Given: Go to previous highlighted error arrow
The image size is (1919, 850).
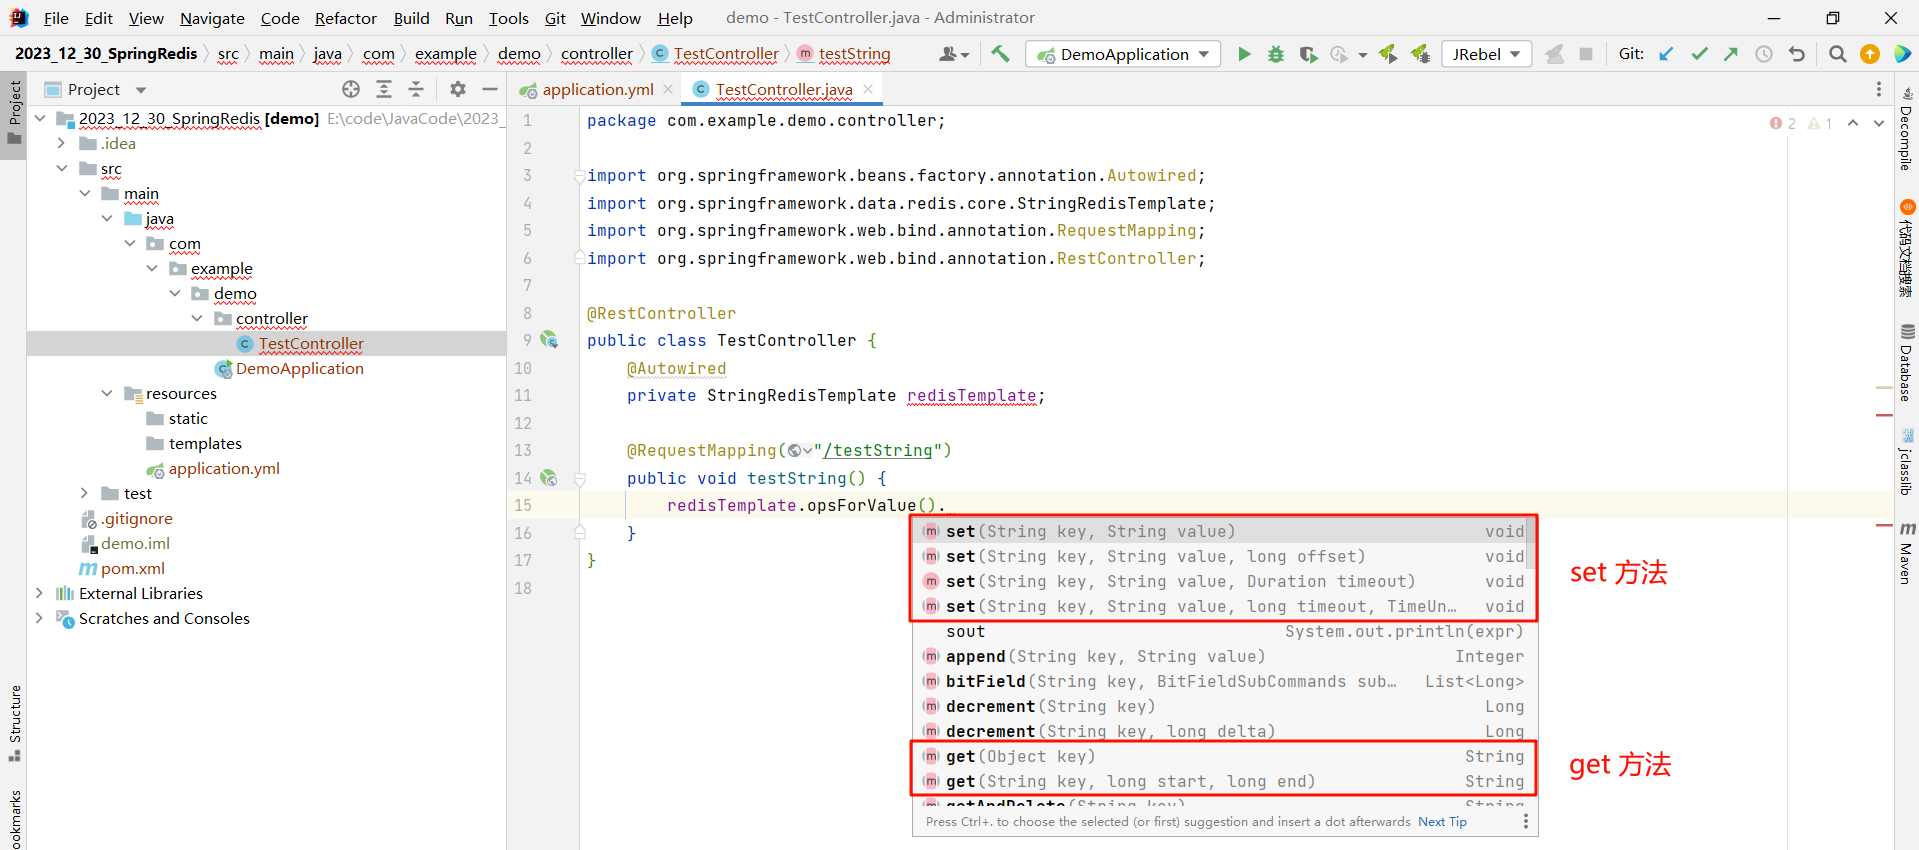Looking at the screenshot, I should [x=1853, y=123].
